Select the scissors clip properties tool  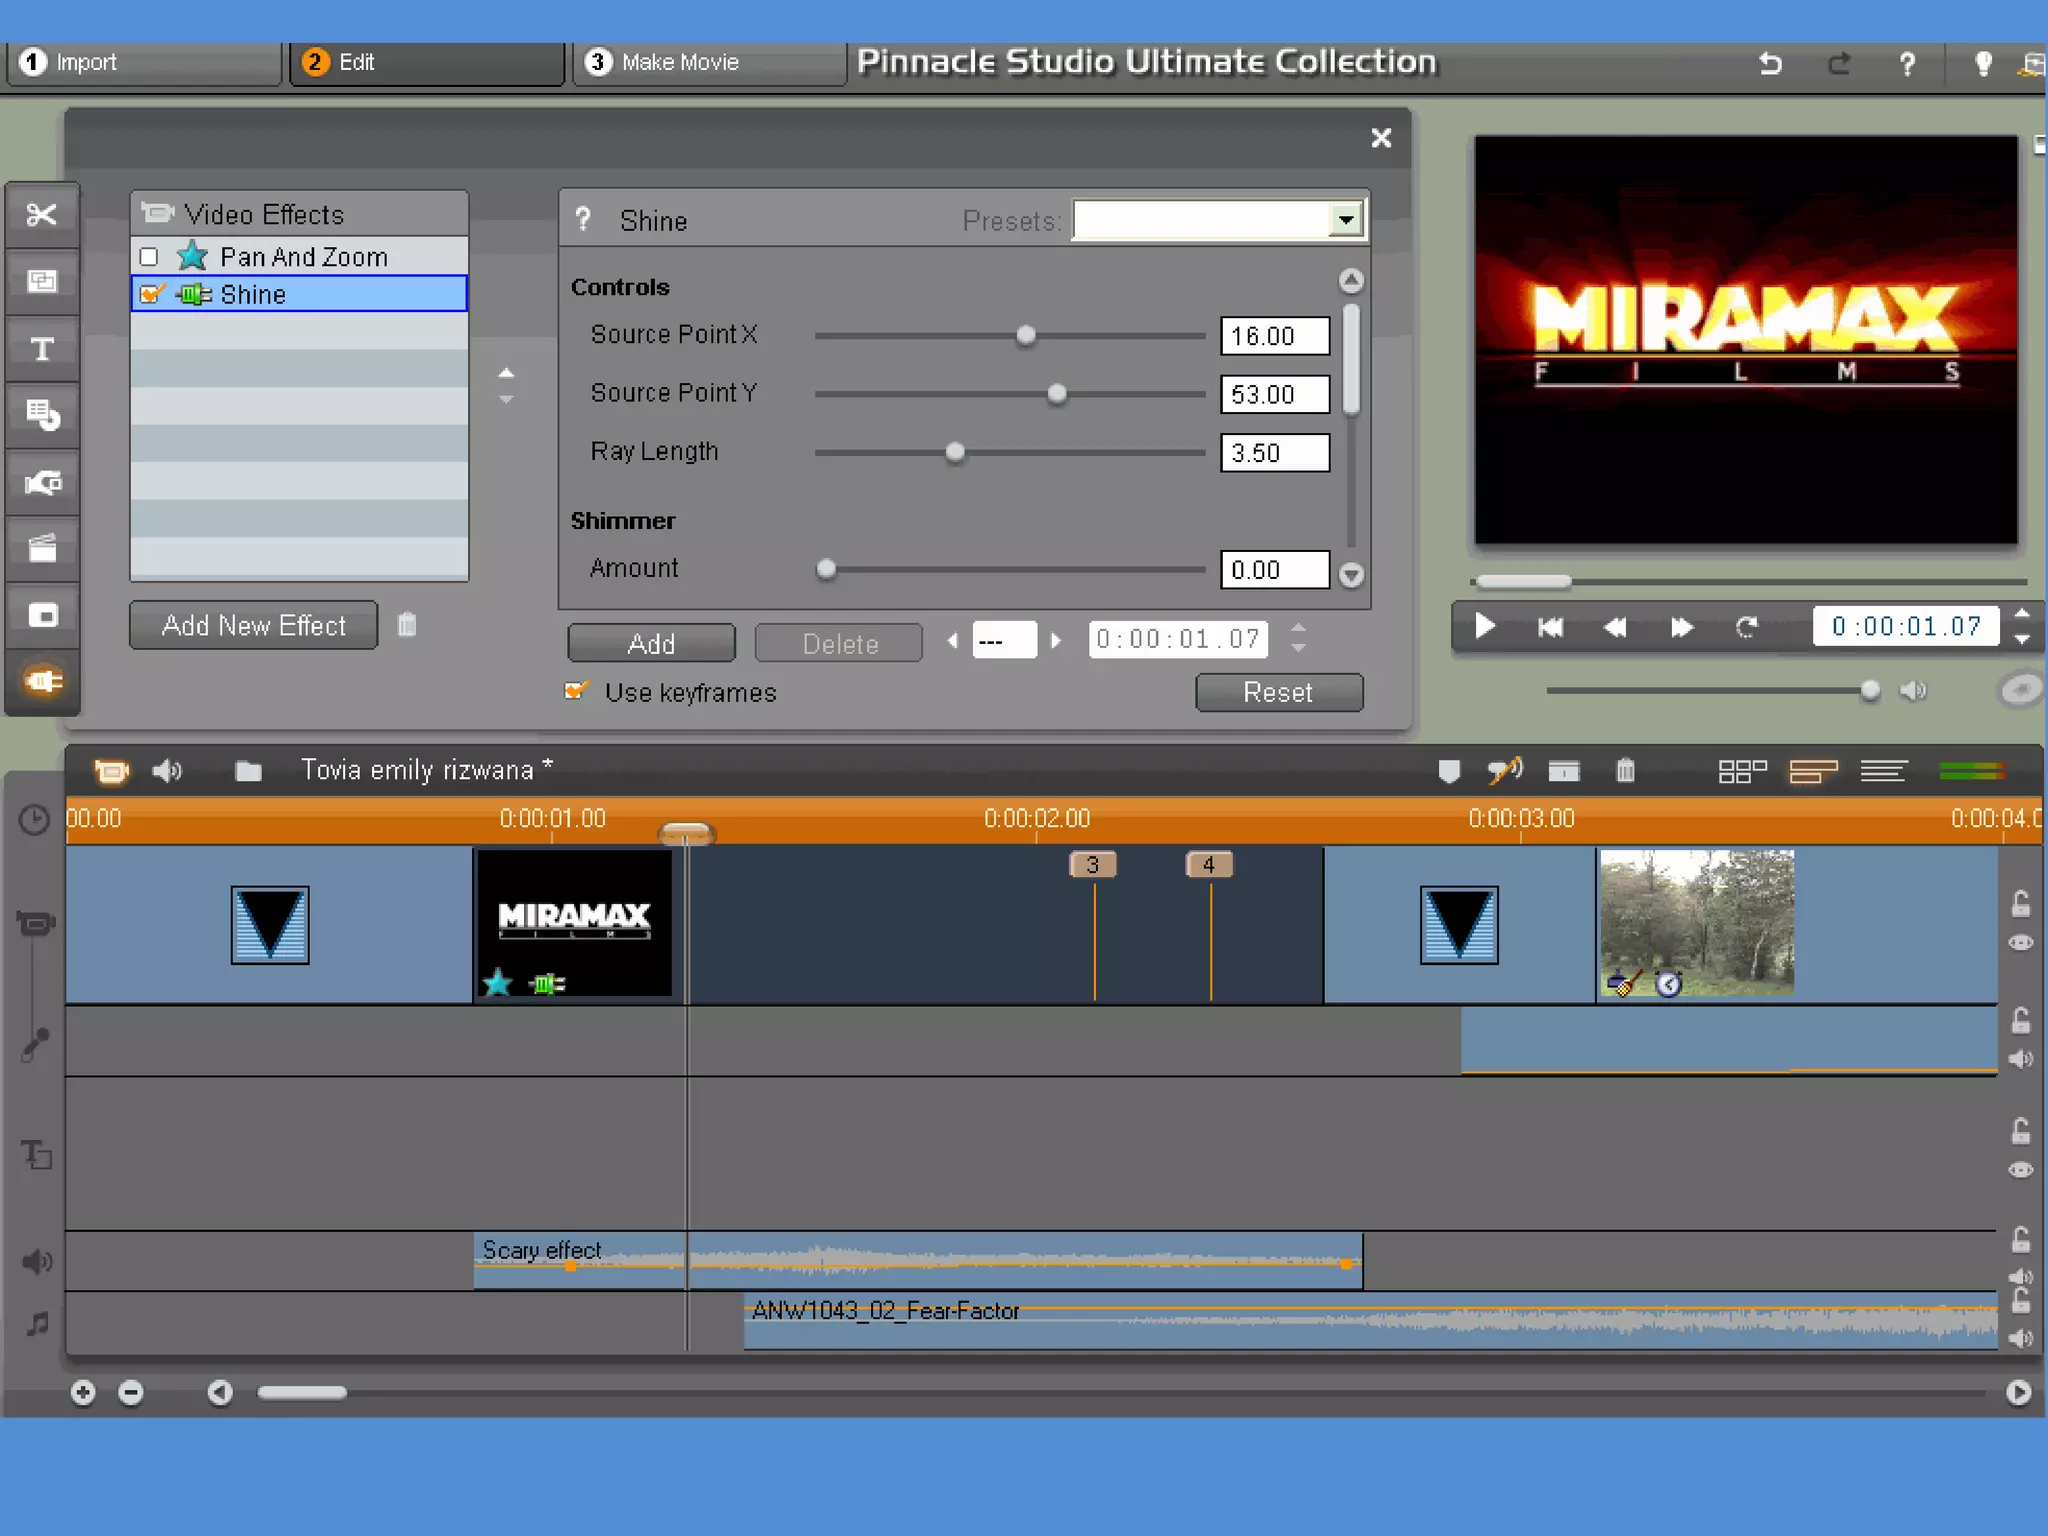(42, 215)
